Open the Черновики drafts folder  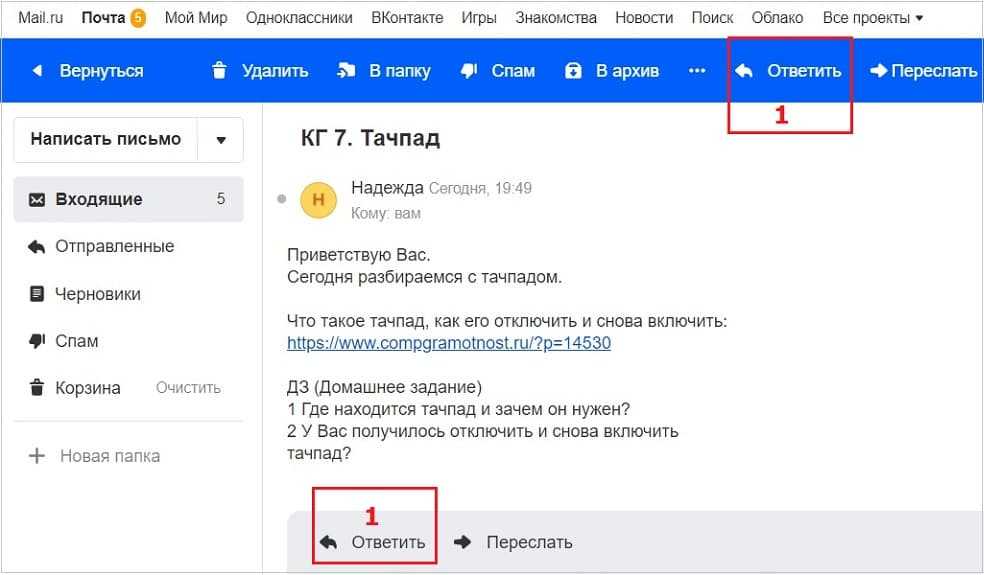(x=98, y=294)
